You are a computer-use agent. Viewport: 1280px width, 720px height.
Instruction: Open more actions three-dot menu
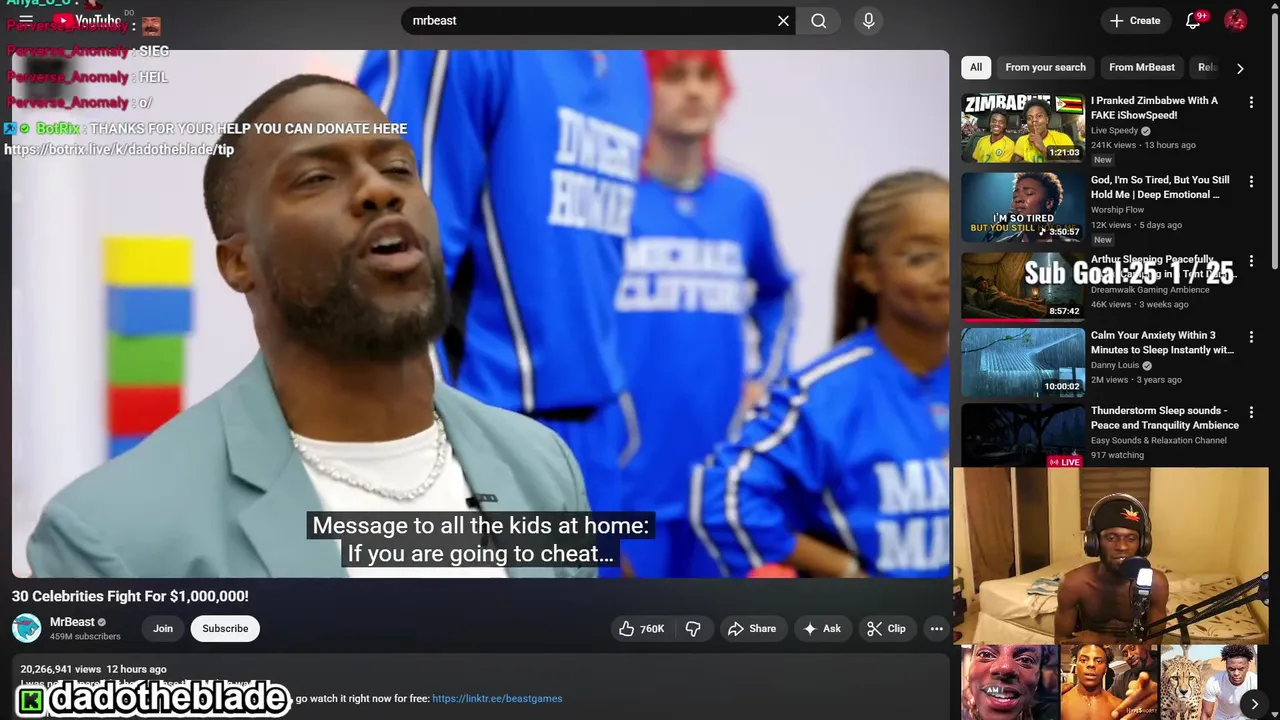click(x=936, y=628)
